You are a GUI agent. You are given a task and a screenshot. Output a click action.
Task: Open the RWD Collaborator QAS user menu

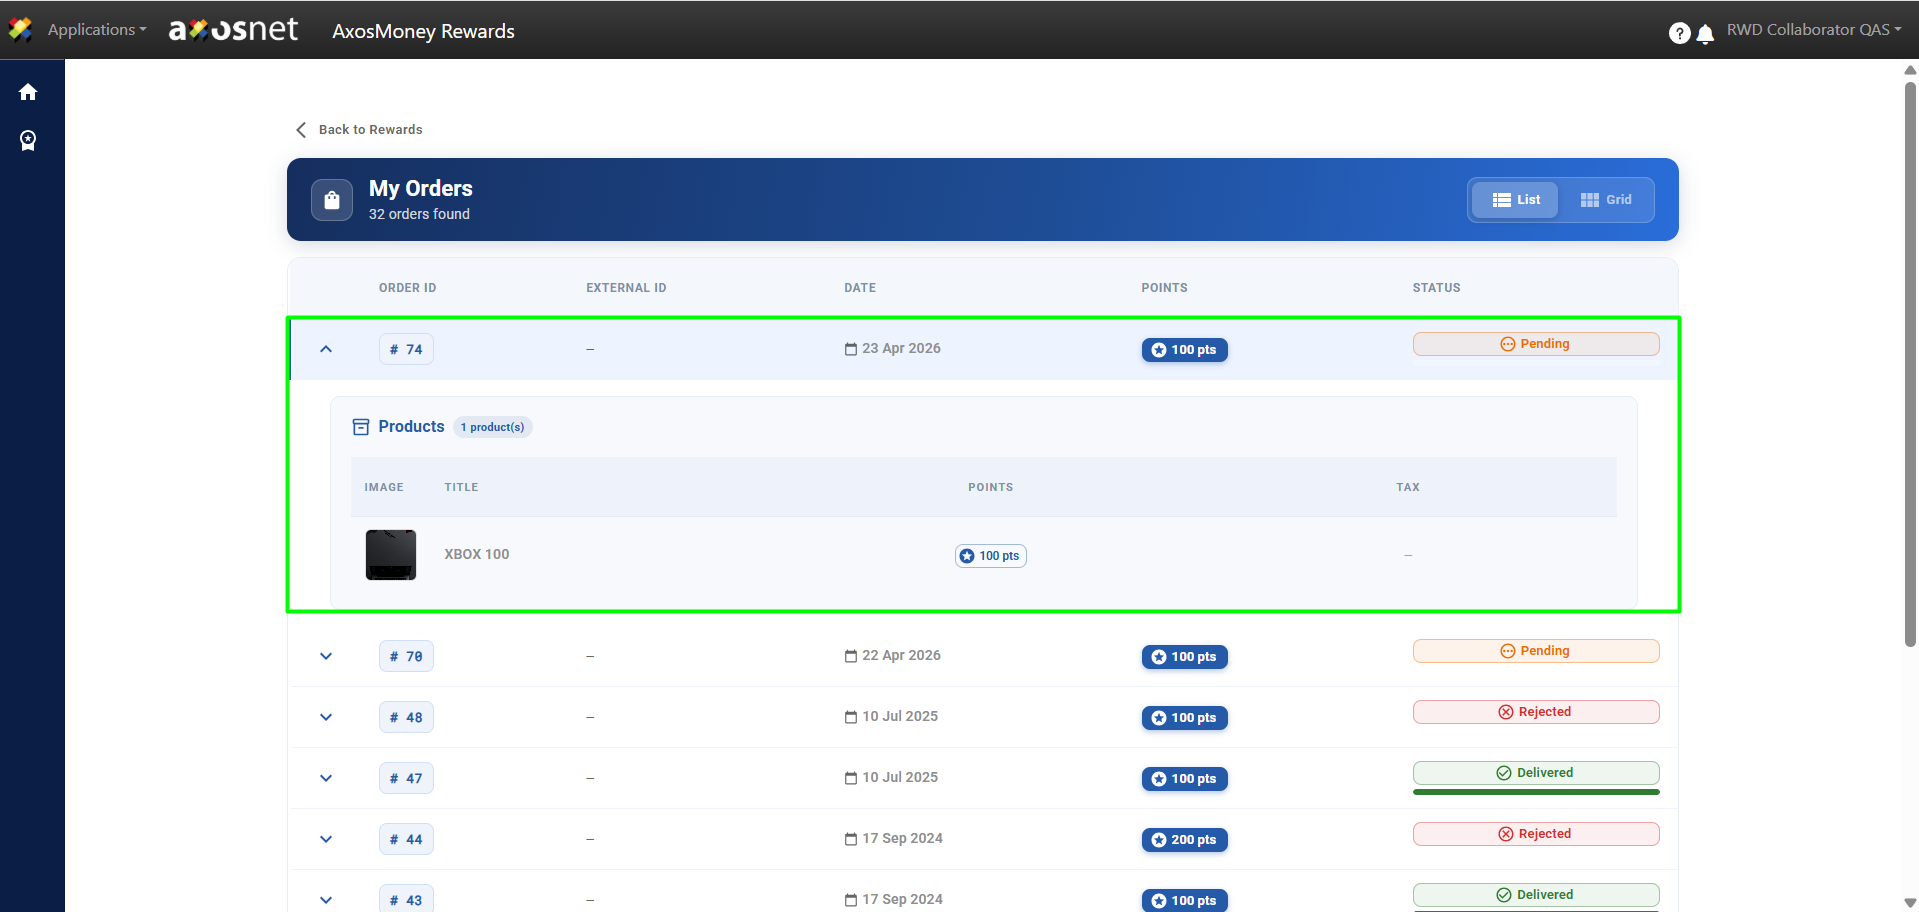[1813, 30]
